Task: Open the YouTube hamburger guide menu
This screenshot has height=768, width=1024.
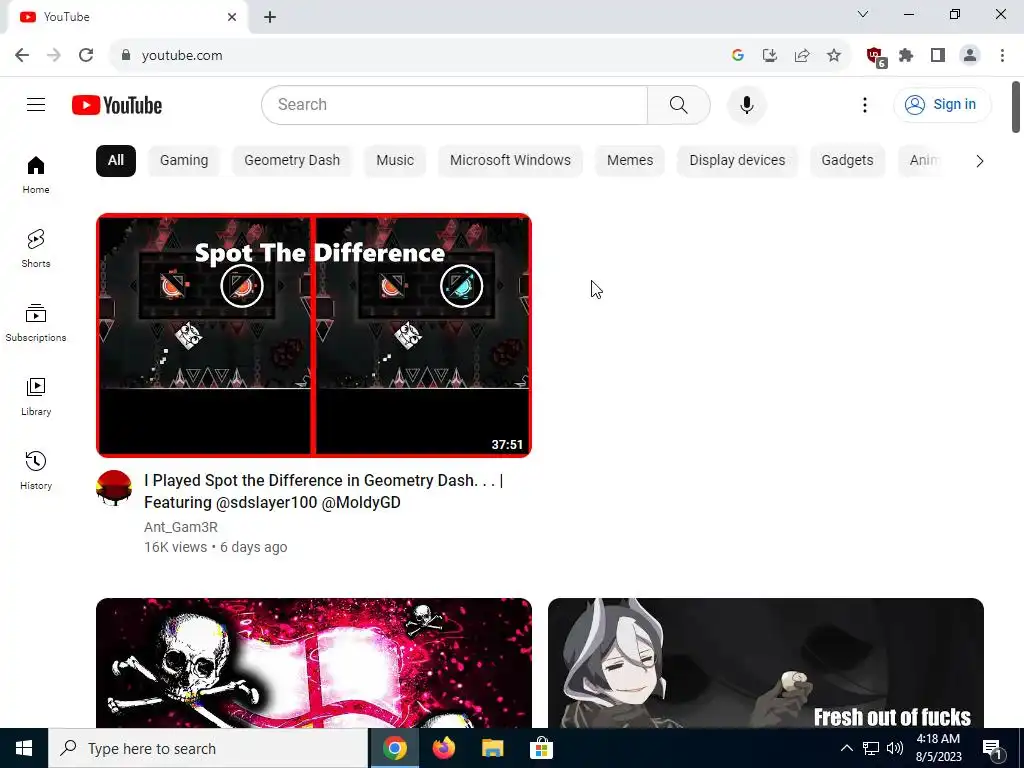Action: click(36, 104)
